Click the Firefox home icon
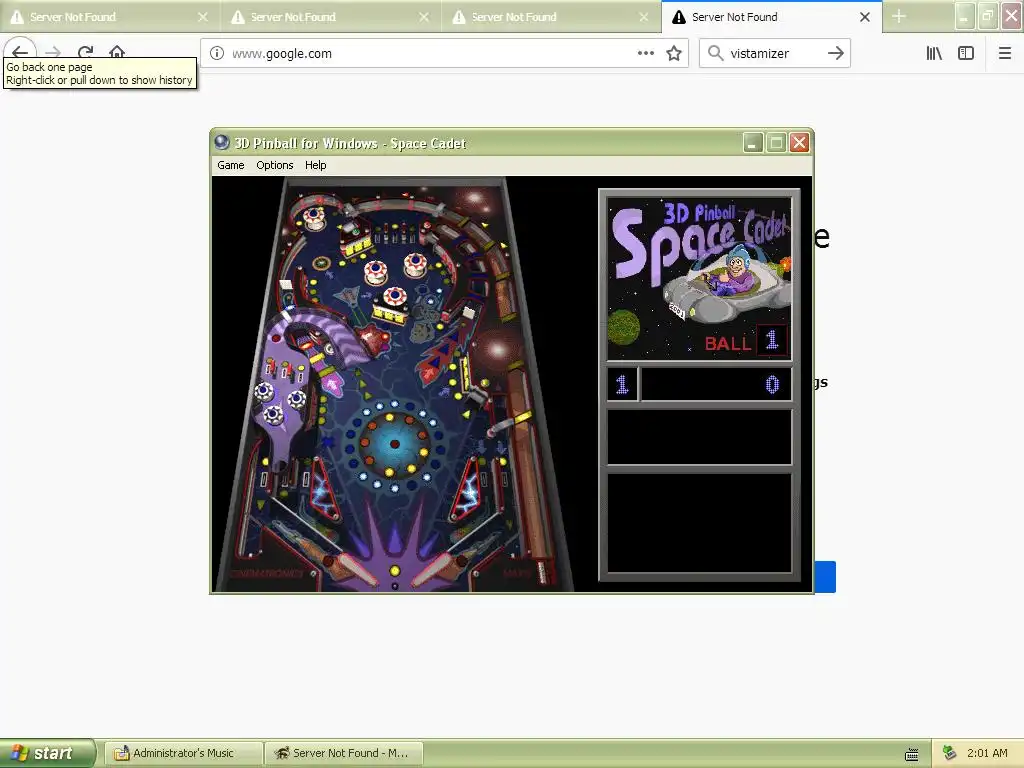1024x768 pixels. click(x=117, y=52)
